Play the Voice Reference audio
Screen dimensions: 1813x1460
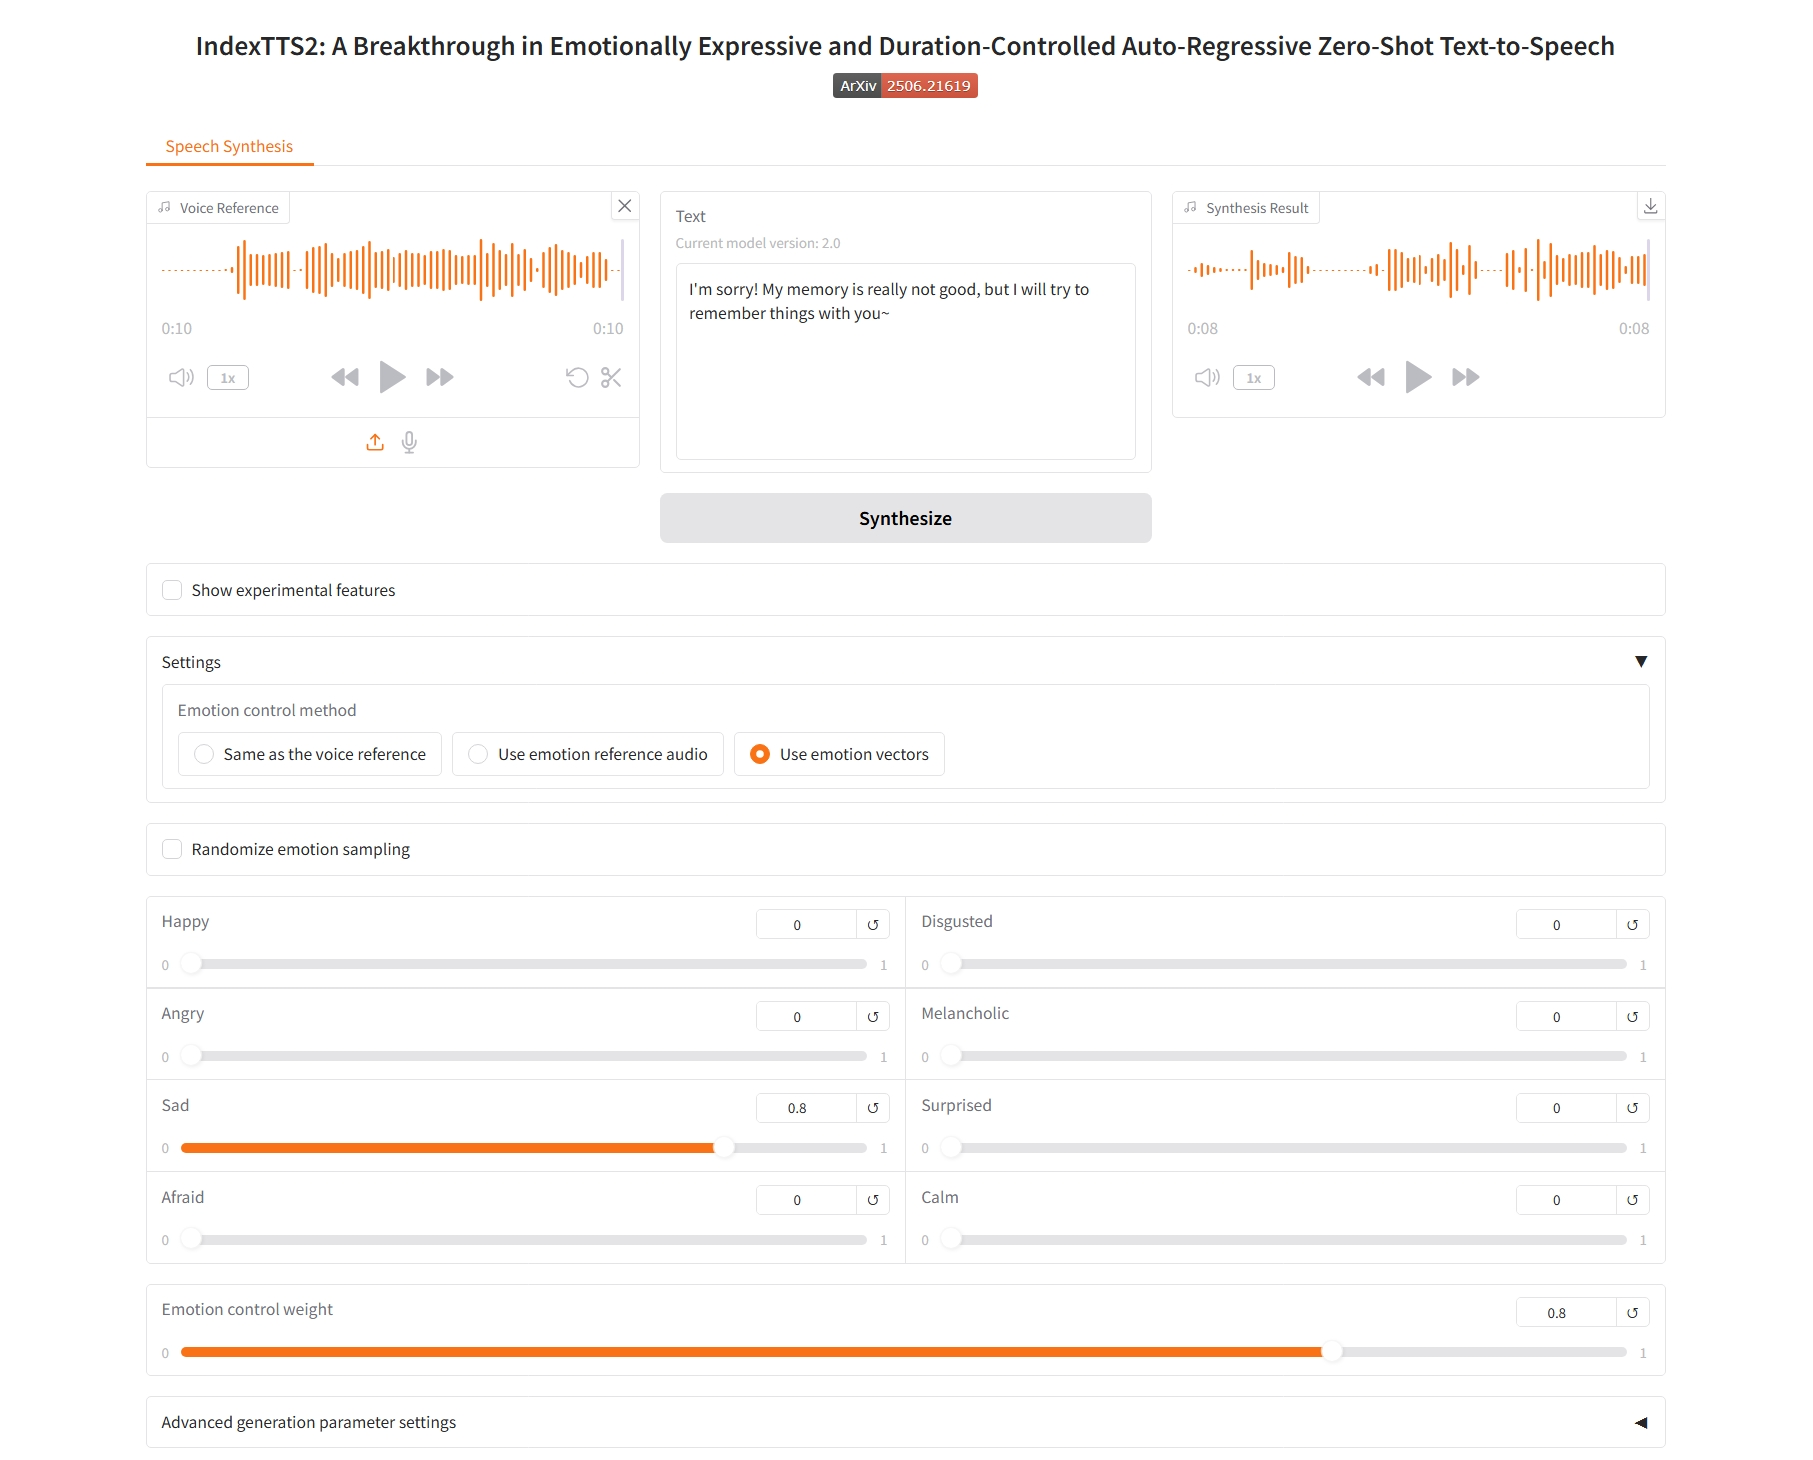[x=392, y=377]
